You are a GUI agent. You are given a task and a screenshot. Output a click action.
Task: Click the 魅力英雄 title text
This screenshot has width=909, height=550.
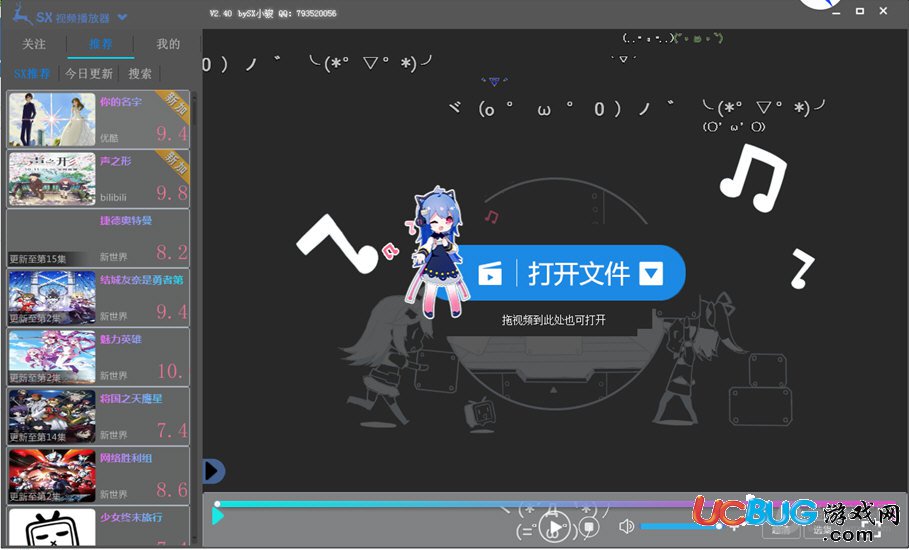pyautogui.click(x=121, y=339)
